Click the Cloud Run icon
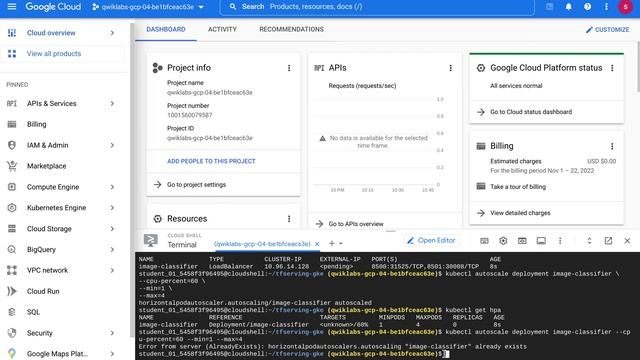Screen dimensions: 640x360 click(x=12, y=291)
